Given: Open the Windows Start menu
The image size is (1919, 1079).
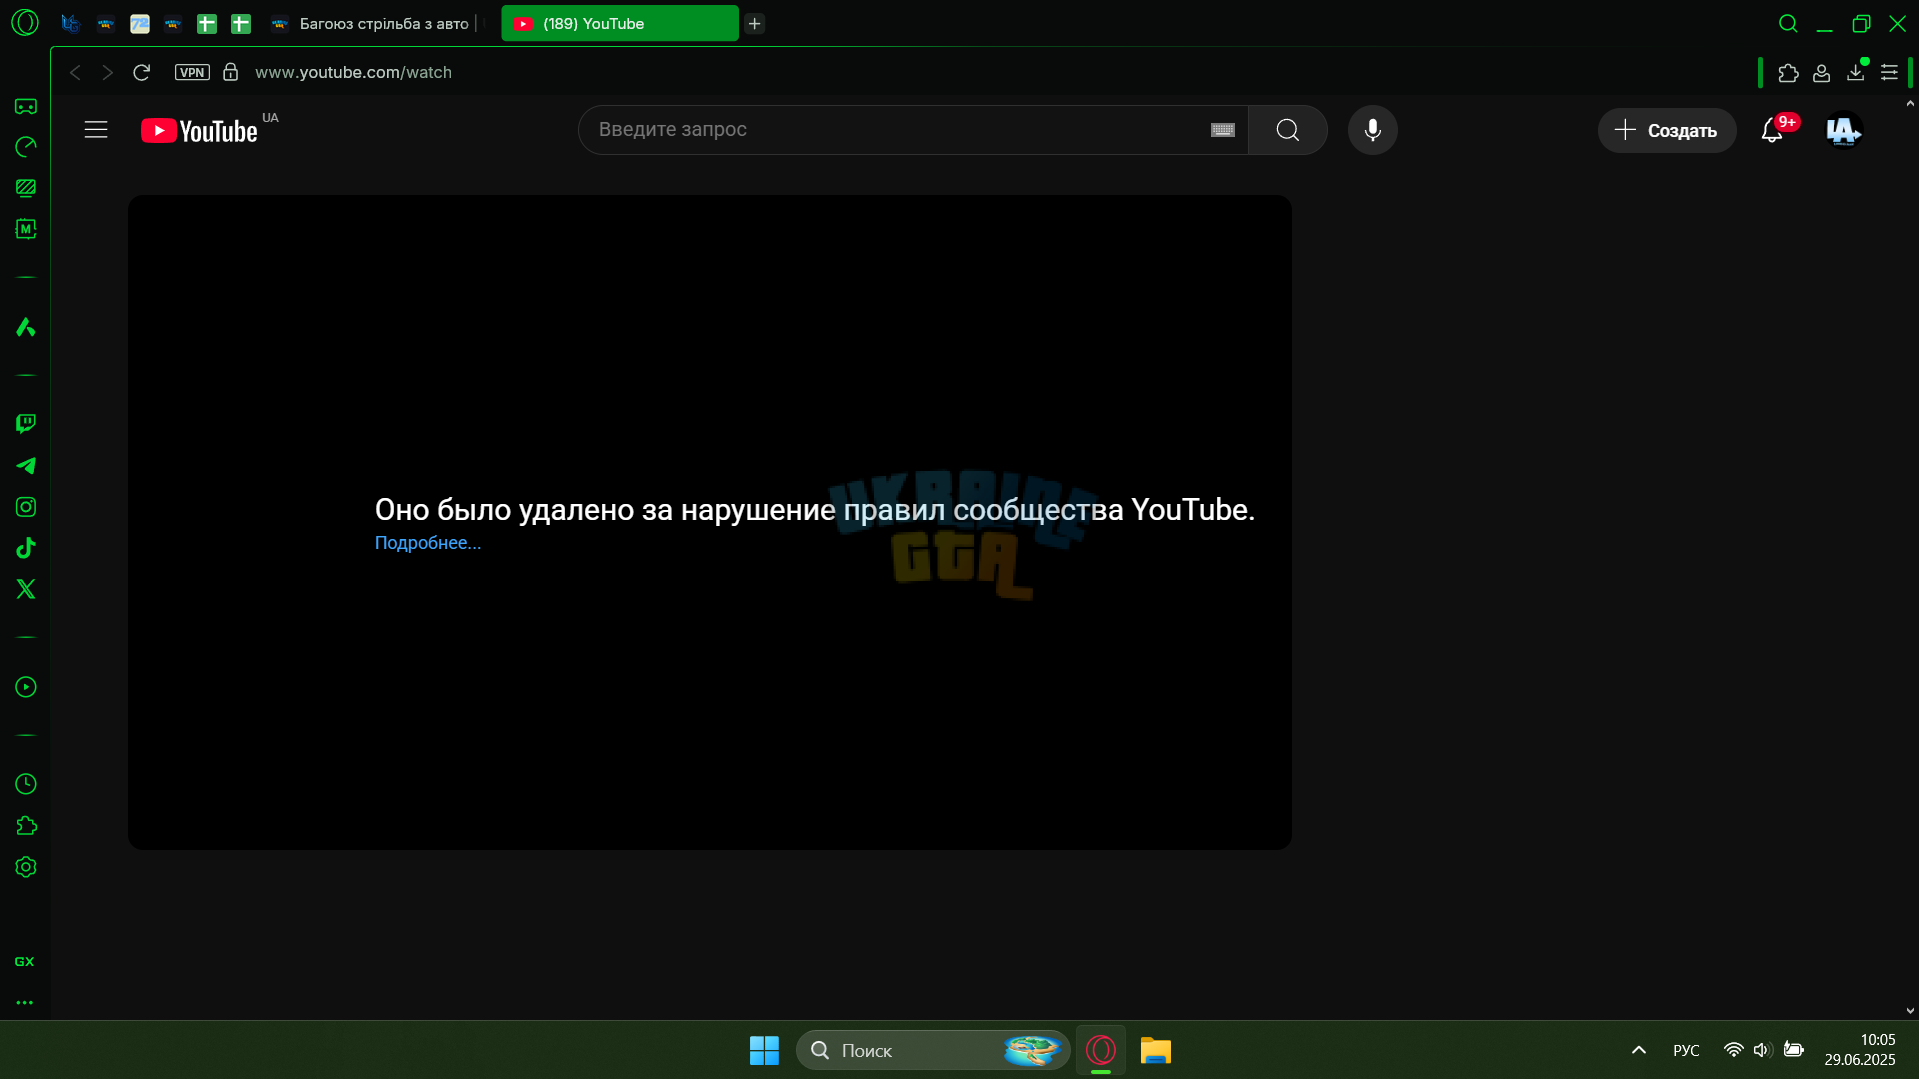Looking at the screenshot, I should (764, 1050).
